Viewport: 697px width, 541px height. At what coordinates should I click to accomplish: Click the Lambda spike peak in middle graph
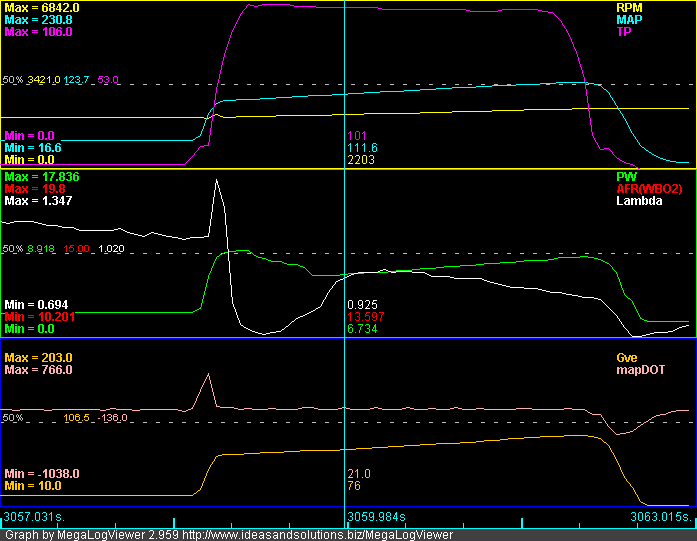point(216,180)
